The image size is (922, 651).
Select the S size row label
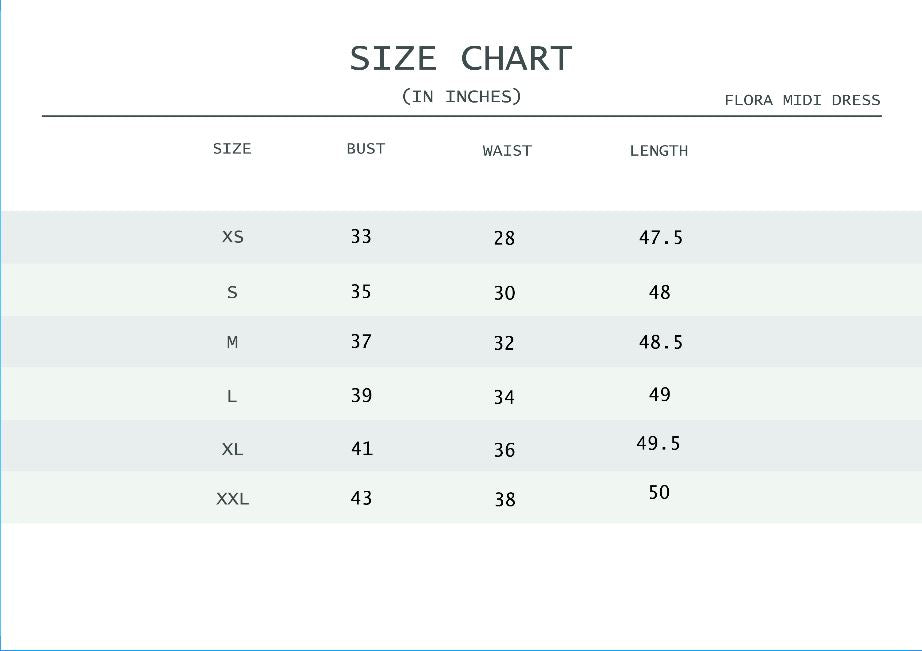click(232, 293)
